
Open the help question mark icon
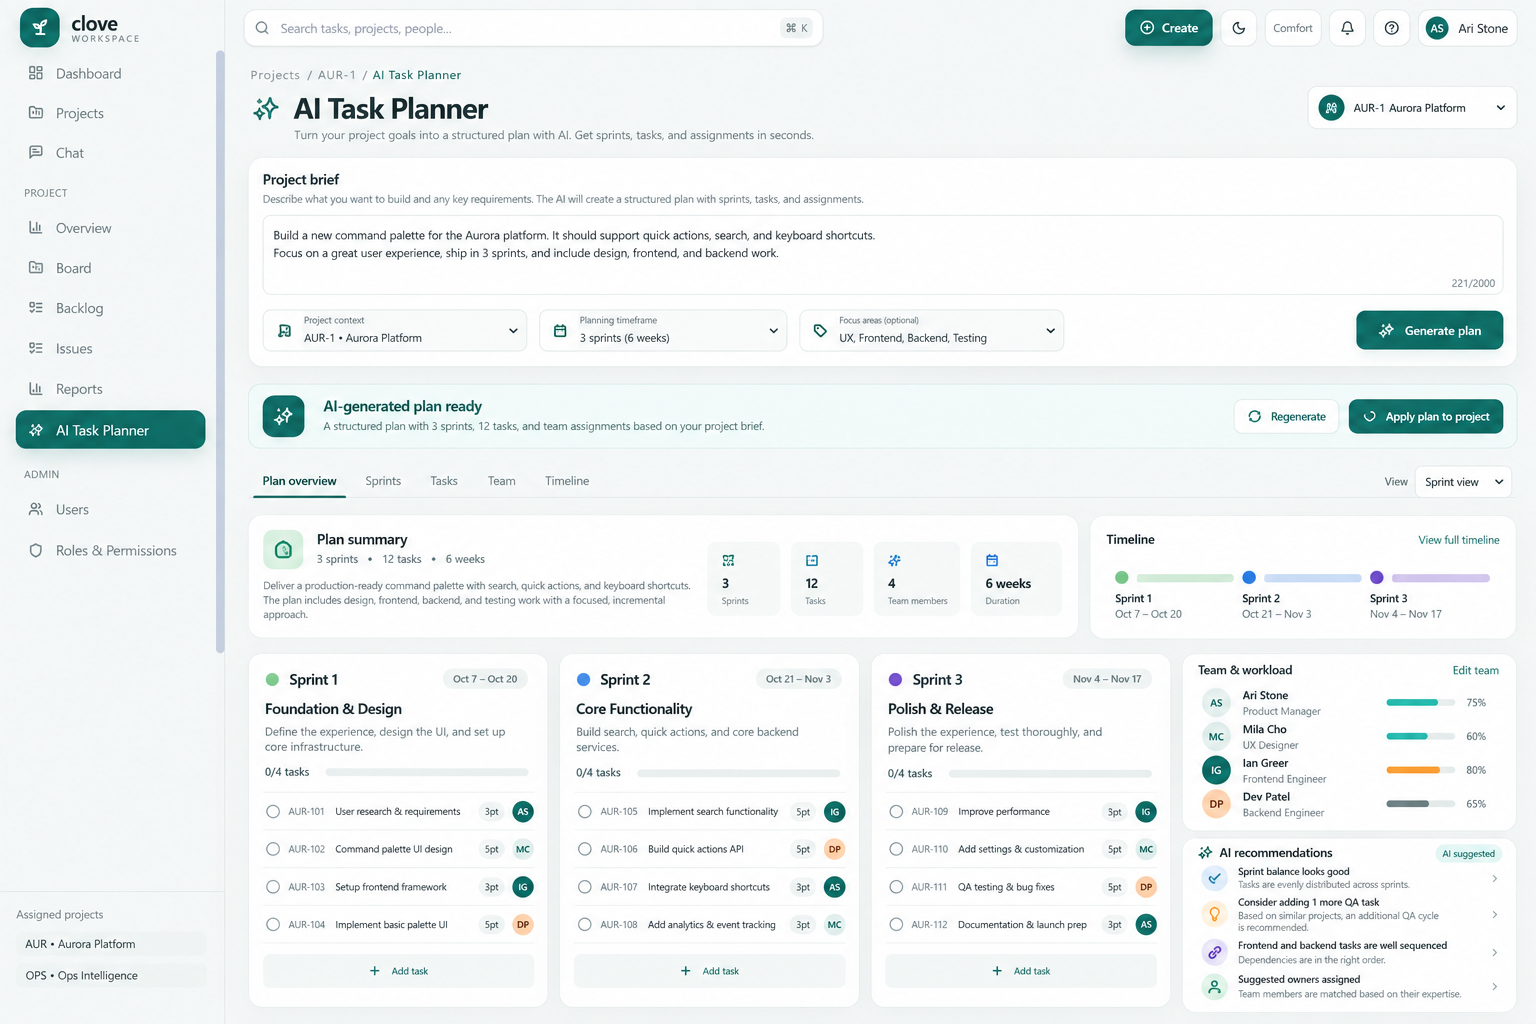[1391, 28]
